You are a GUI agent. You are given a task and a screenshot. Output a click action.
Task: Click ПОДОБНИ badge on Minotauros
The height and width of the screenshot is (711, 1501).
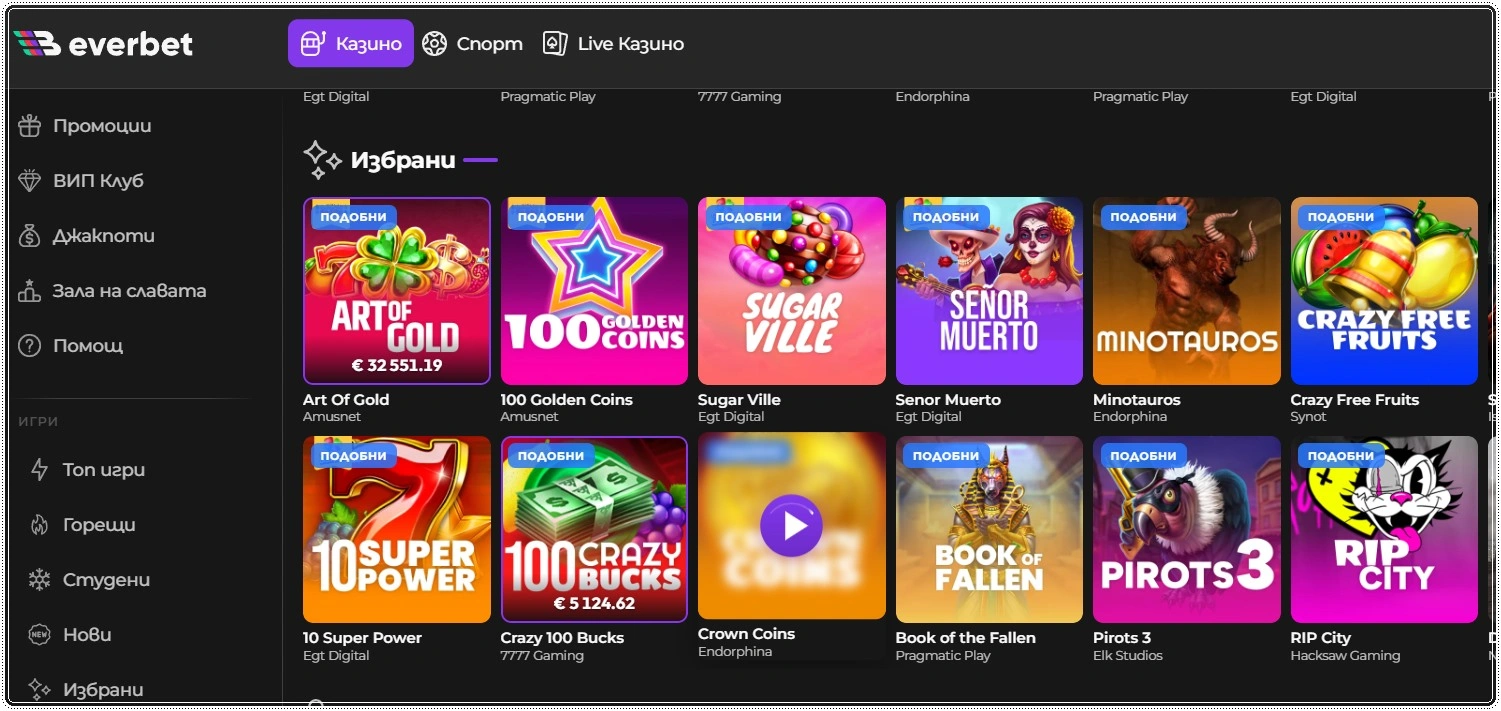[x=1144, y=217]
